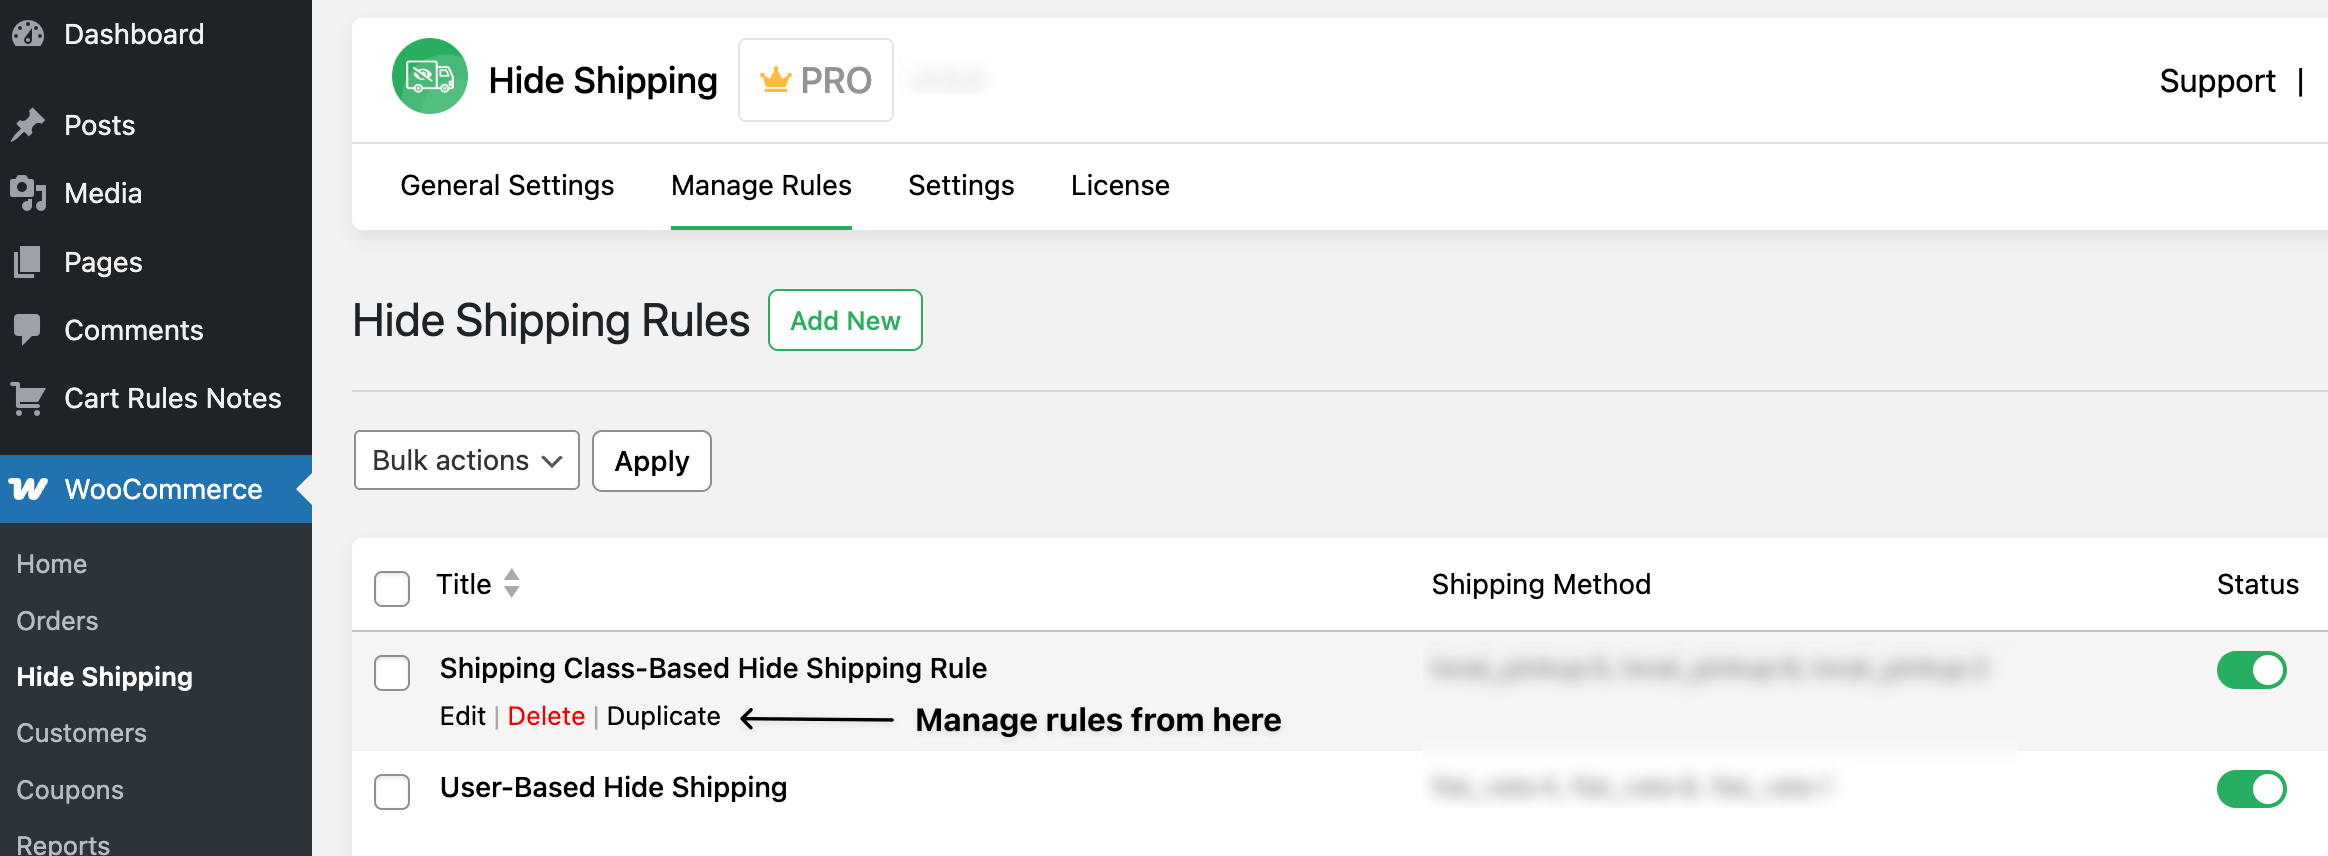Open the Bulk actions dropdown
Image resolution: width=2328 pixels, height=856 pixels.
tap(466, 460)
